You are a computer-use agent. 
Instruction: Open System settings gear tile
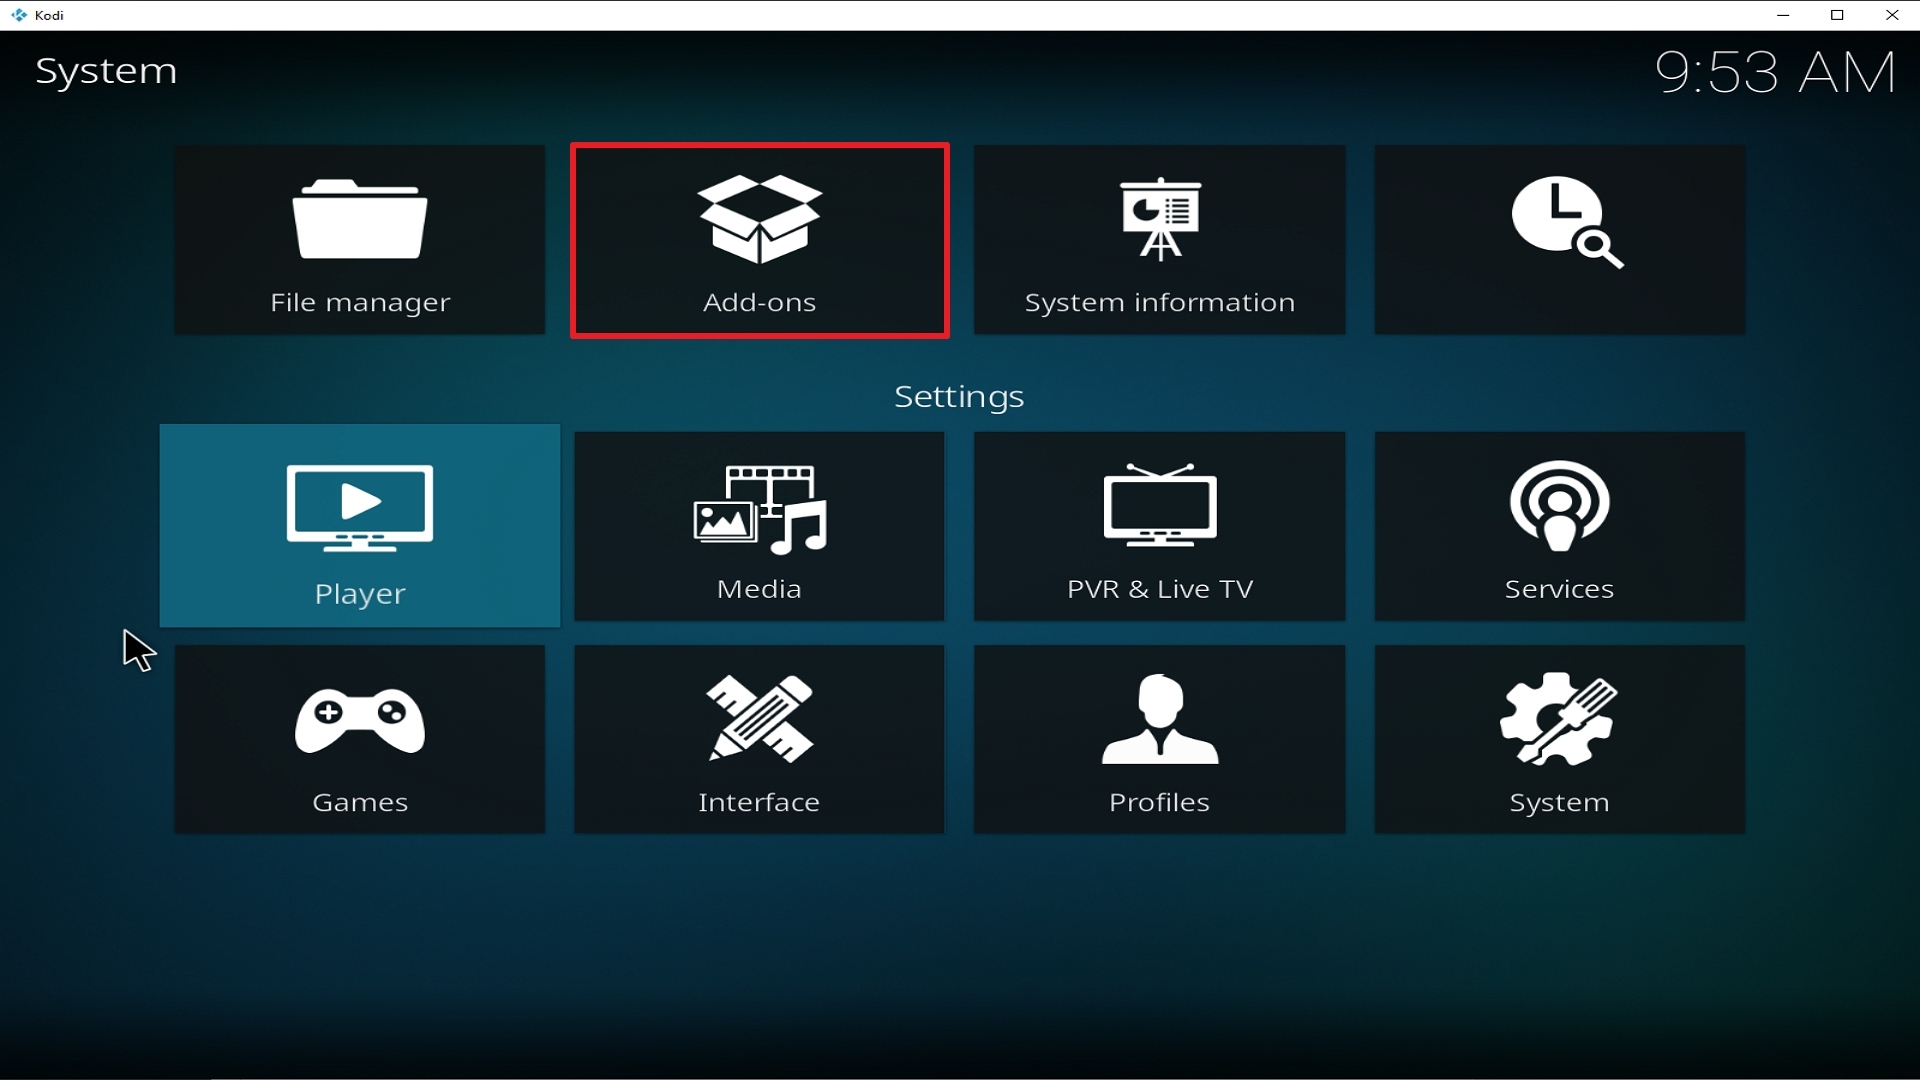pyautogui.click(x=1560, y=740)
